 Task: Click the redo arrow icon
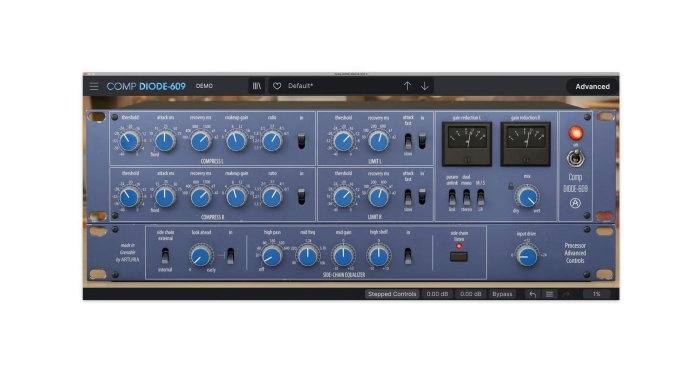pos(567,294)
